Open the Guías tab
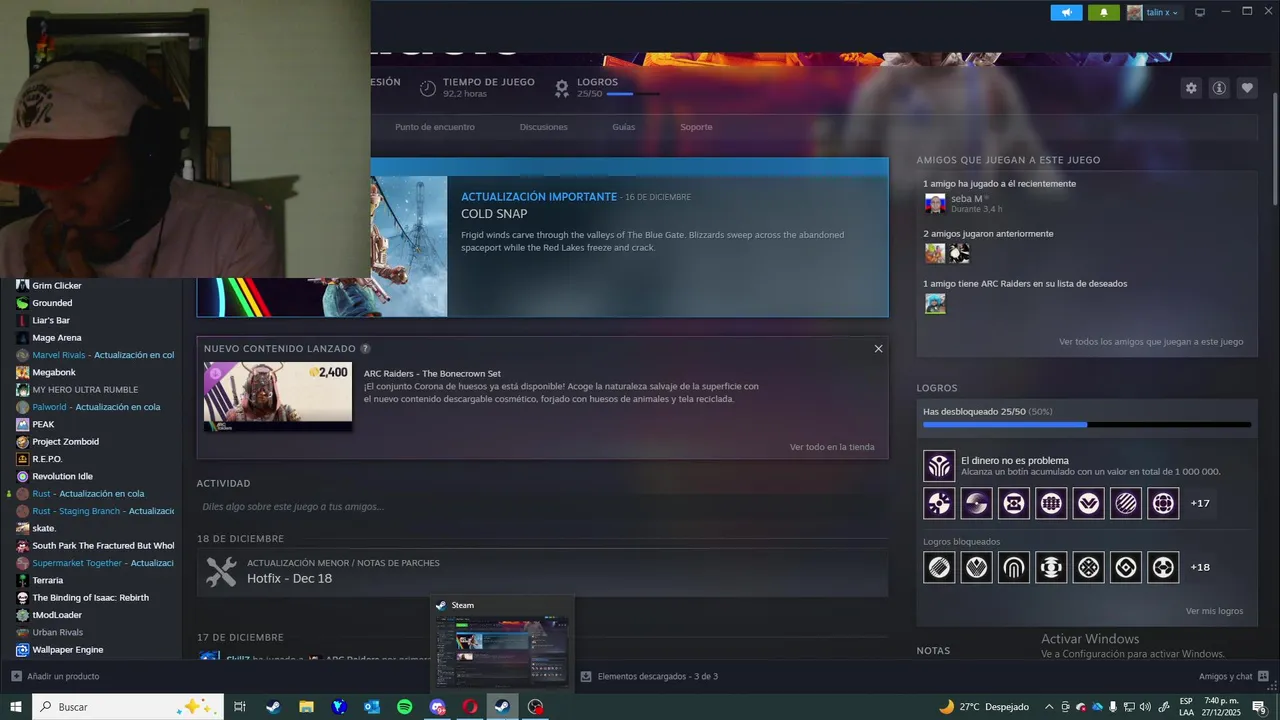The width and height of the screenshot is (1280, 720). point(623,127)
